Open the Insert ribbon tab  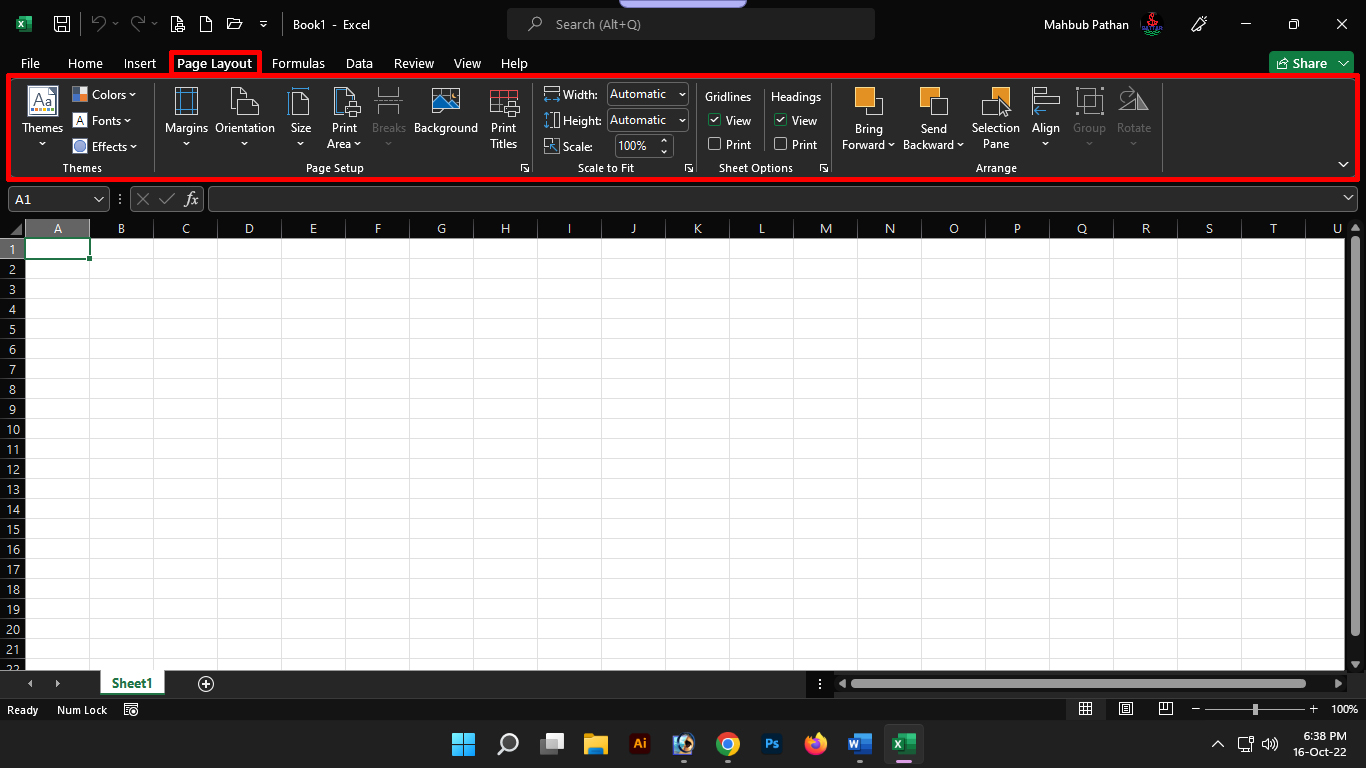click(x=140, y=63)
